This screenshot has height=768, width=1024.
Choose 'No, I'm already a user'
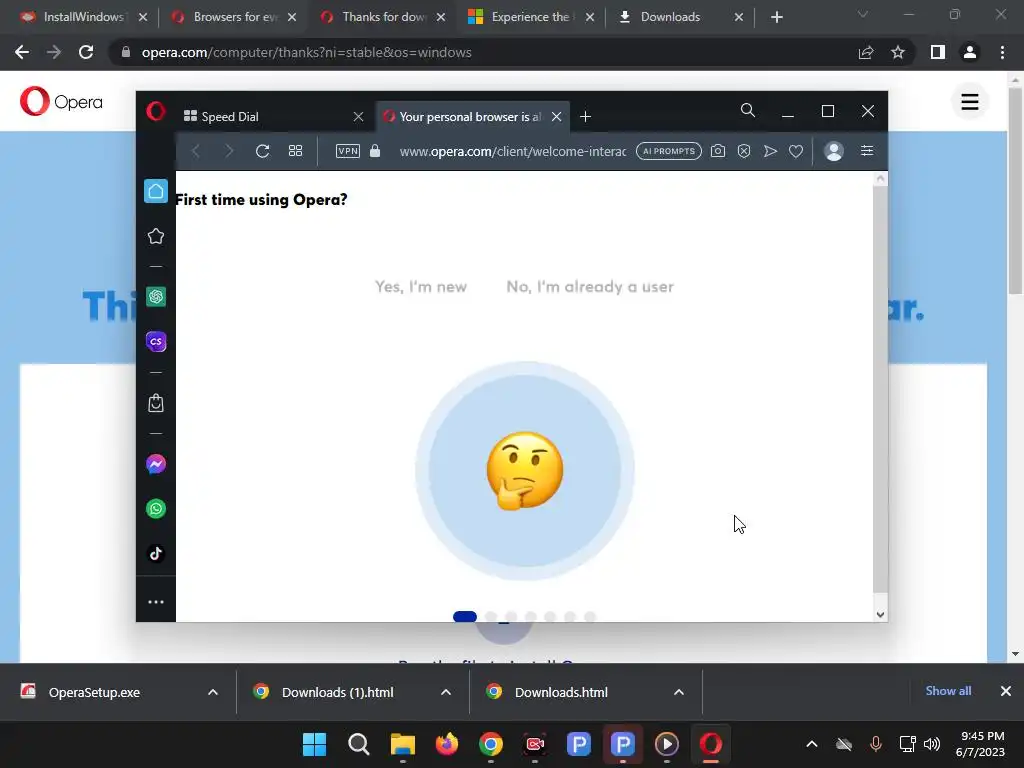pos(590,287)
